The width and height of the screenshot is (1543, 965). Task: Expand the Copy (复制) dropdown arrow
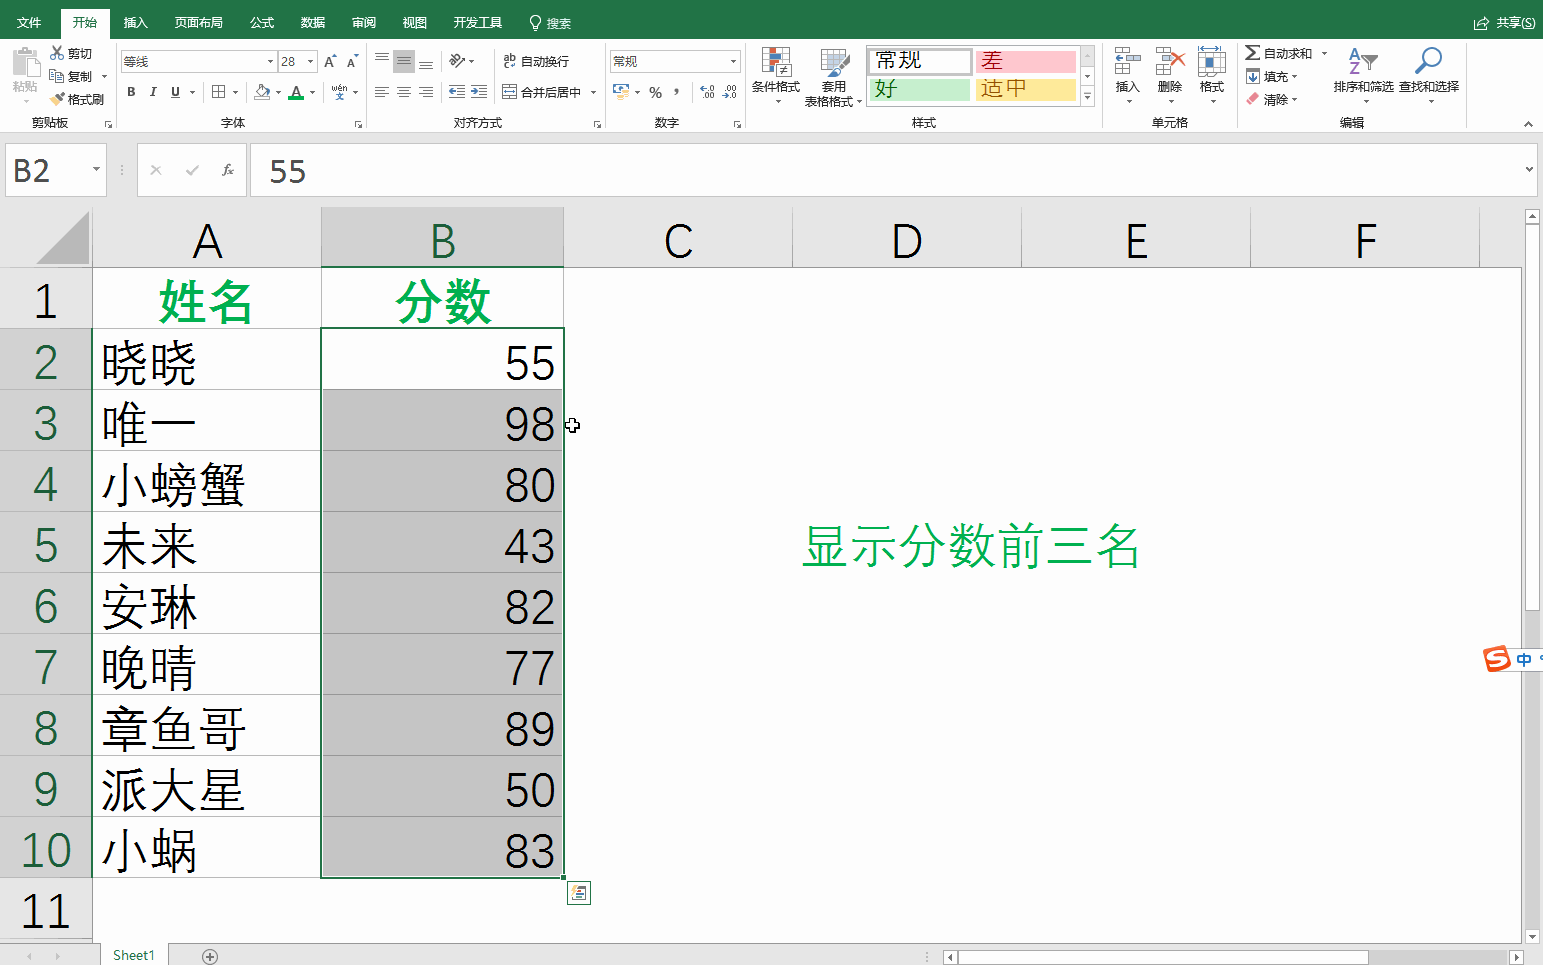(x=104, y=76)
